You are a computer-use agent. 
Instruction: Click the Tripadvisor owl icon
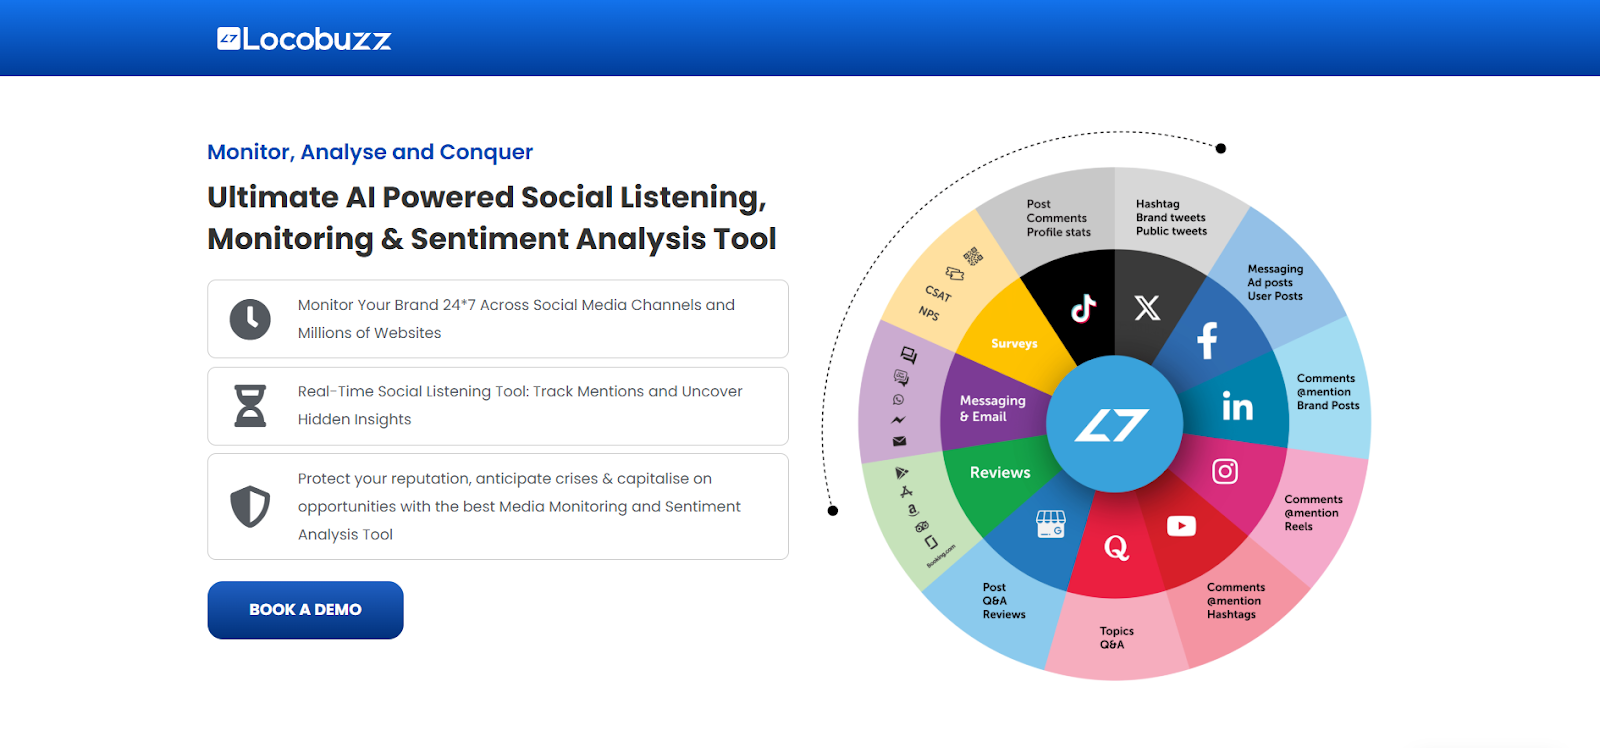coord(922,526)
